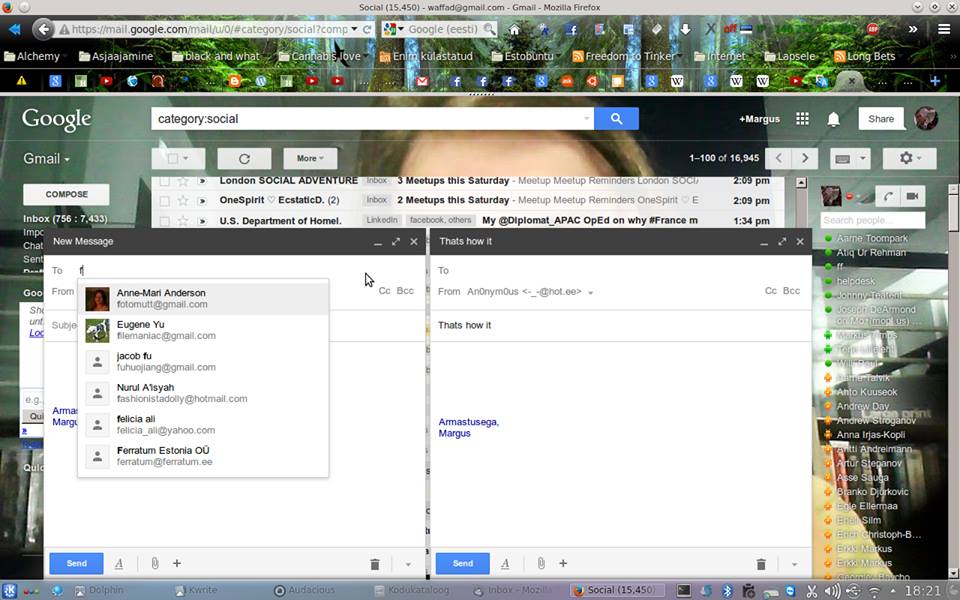The width and height of the screenshot is (960, 600).
Task: Refresh the Gmail message list
Action: (244, 159)
